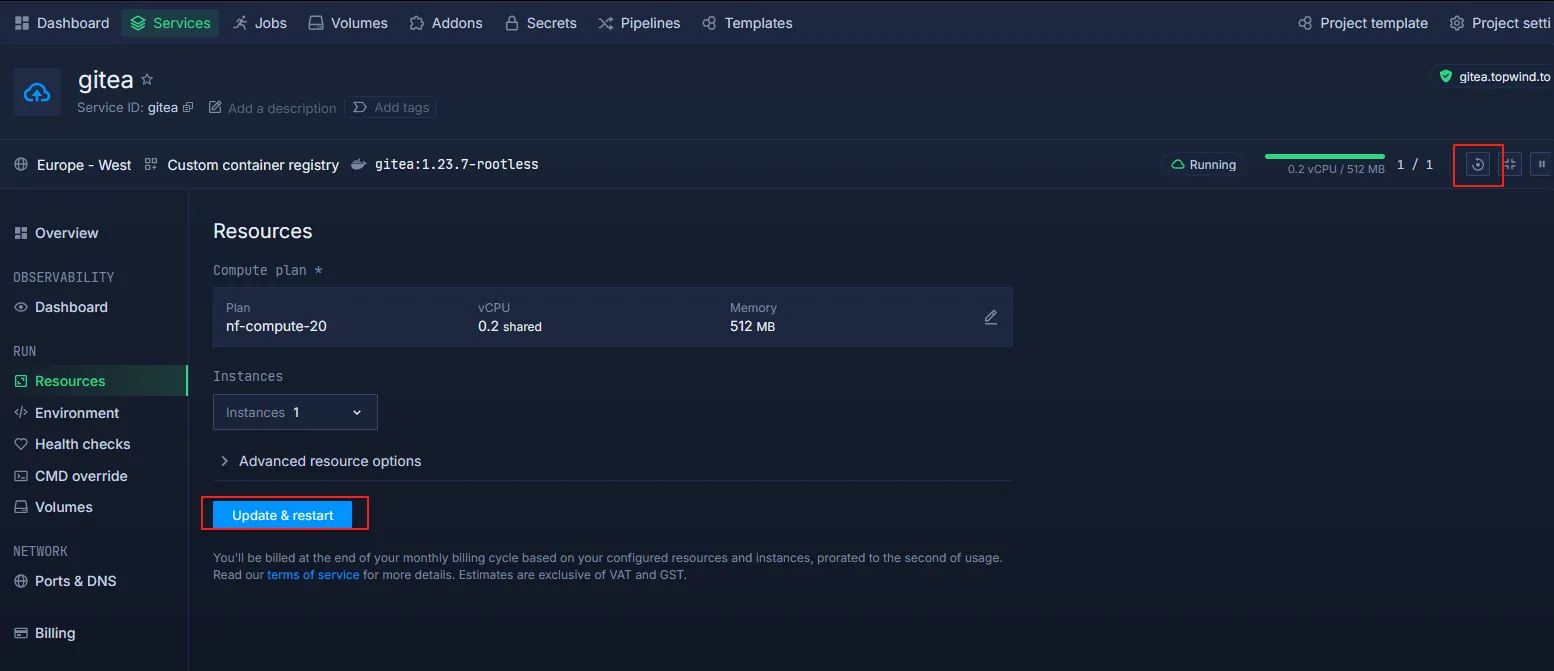
Task: Click the Update & restart button
Action: pyautogui.click(x=283, y=515)
